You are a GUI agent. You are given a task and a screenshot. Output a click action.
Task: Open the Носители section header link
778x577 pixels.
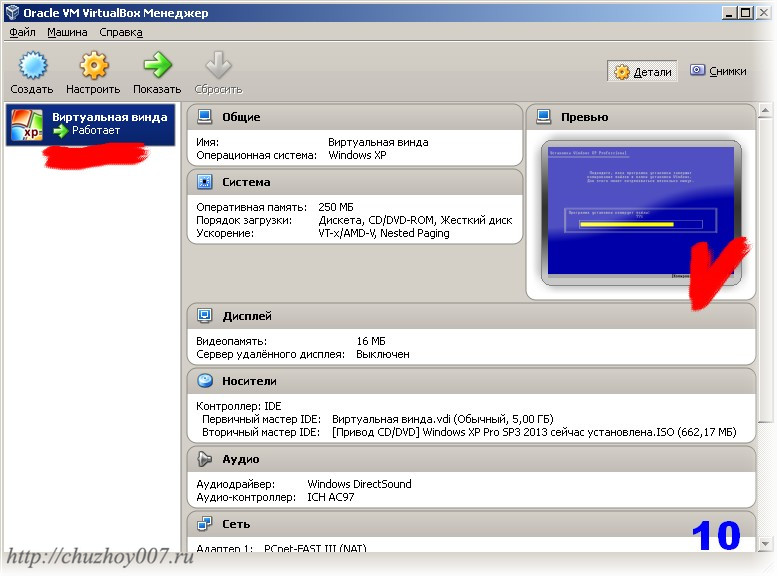[x=249, y=381]
